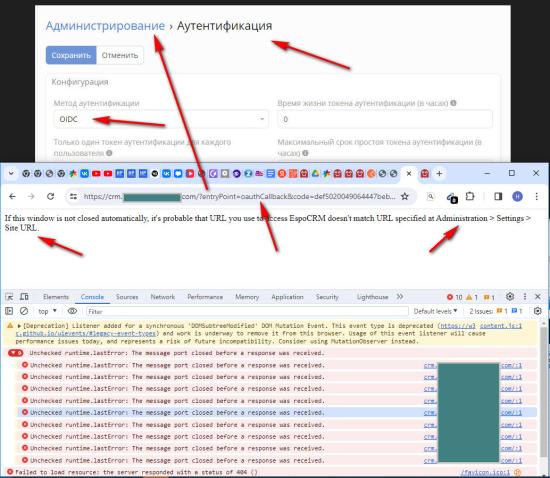
Task: Toggle the live expression eye icon
Action: 72,311
